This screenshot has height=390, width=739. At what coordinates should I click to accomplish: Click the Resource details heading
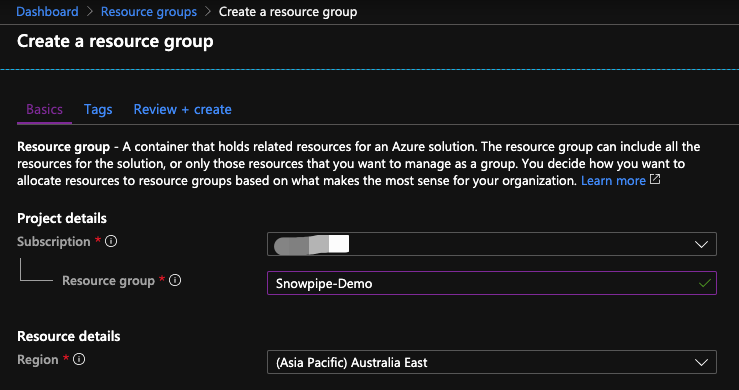pos(68,336)
